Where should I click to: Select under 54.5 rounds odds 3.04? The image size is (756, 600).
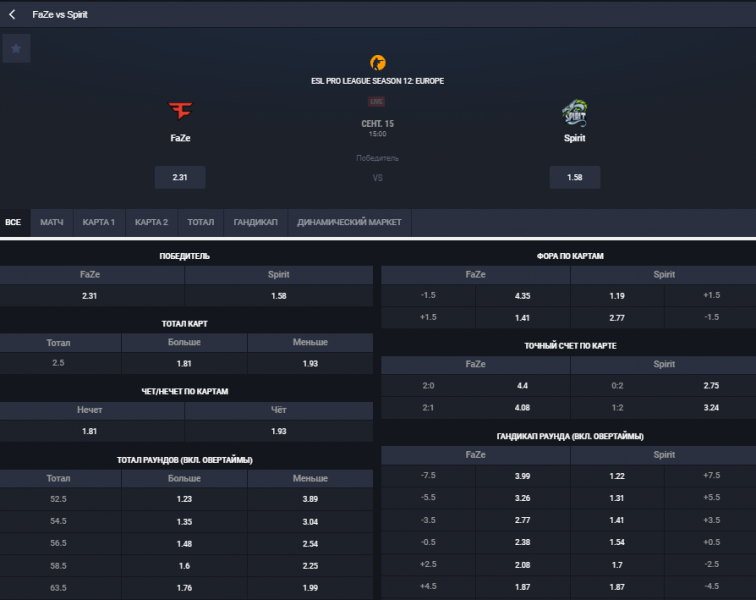310,521
